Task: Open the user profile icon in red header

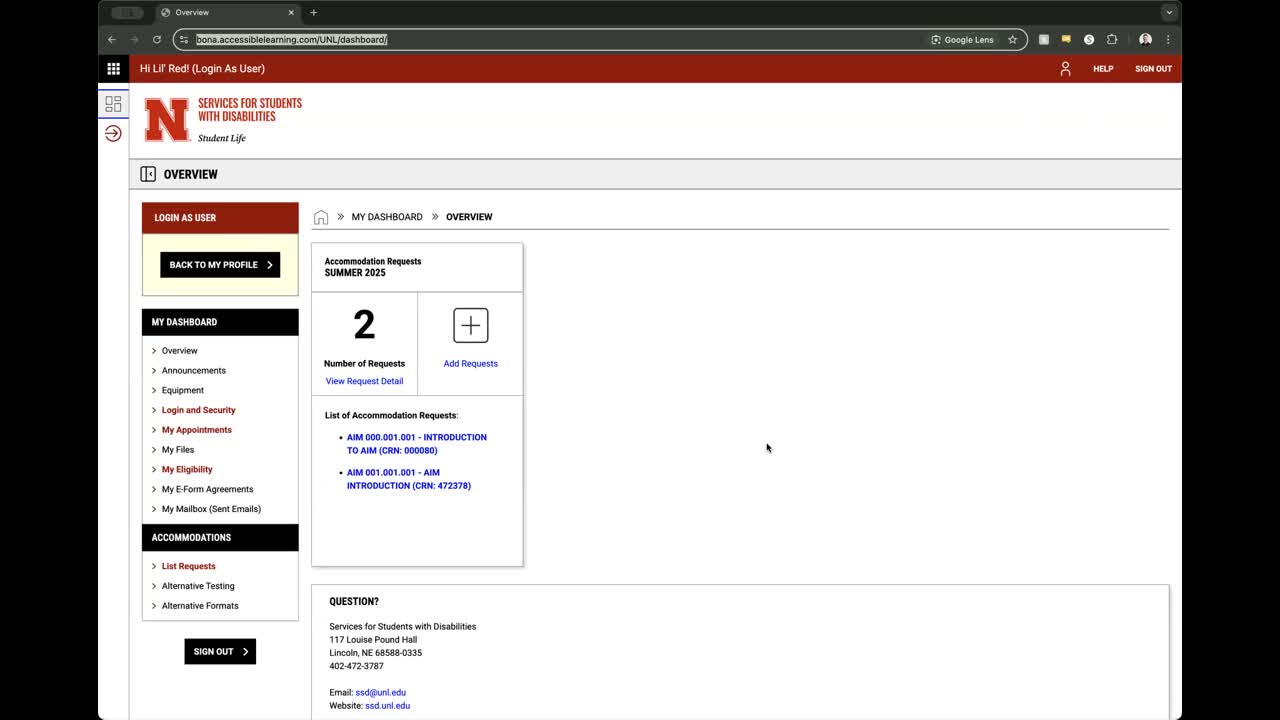Action: click(1065, 69)
